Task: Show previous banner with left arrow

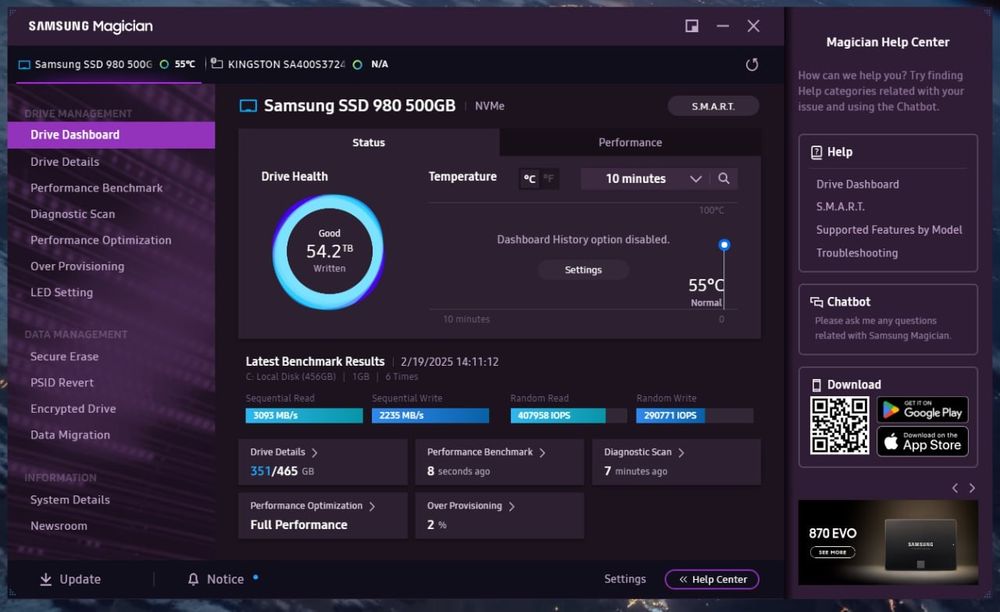Action: click(x=955, y=488)
